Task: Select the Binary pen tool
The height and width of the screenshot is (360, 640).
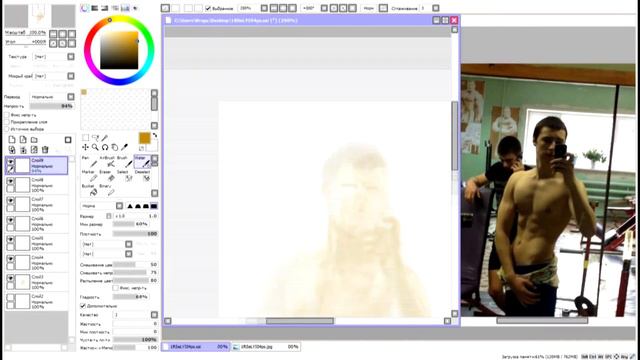Action: point(108,190)
